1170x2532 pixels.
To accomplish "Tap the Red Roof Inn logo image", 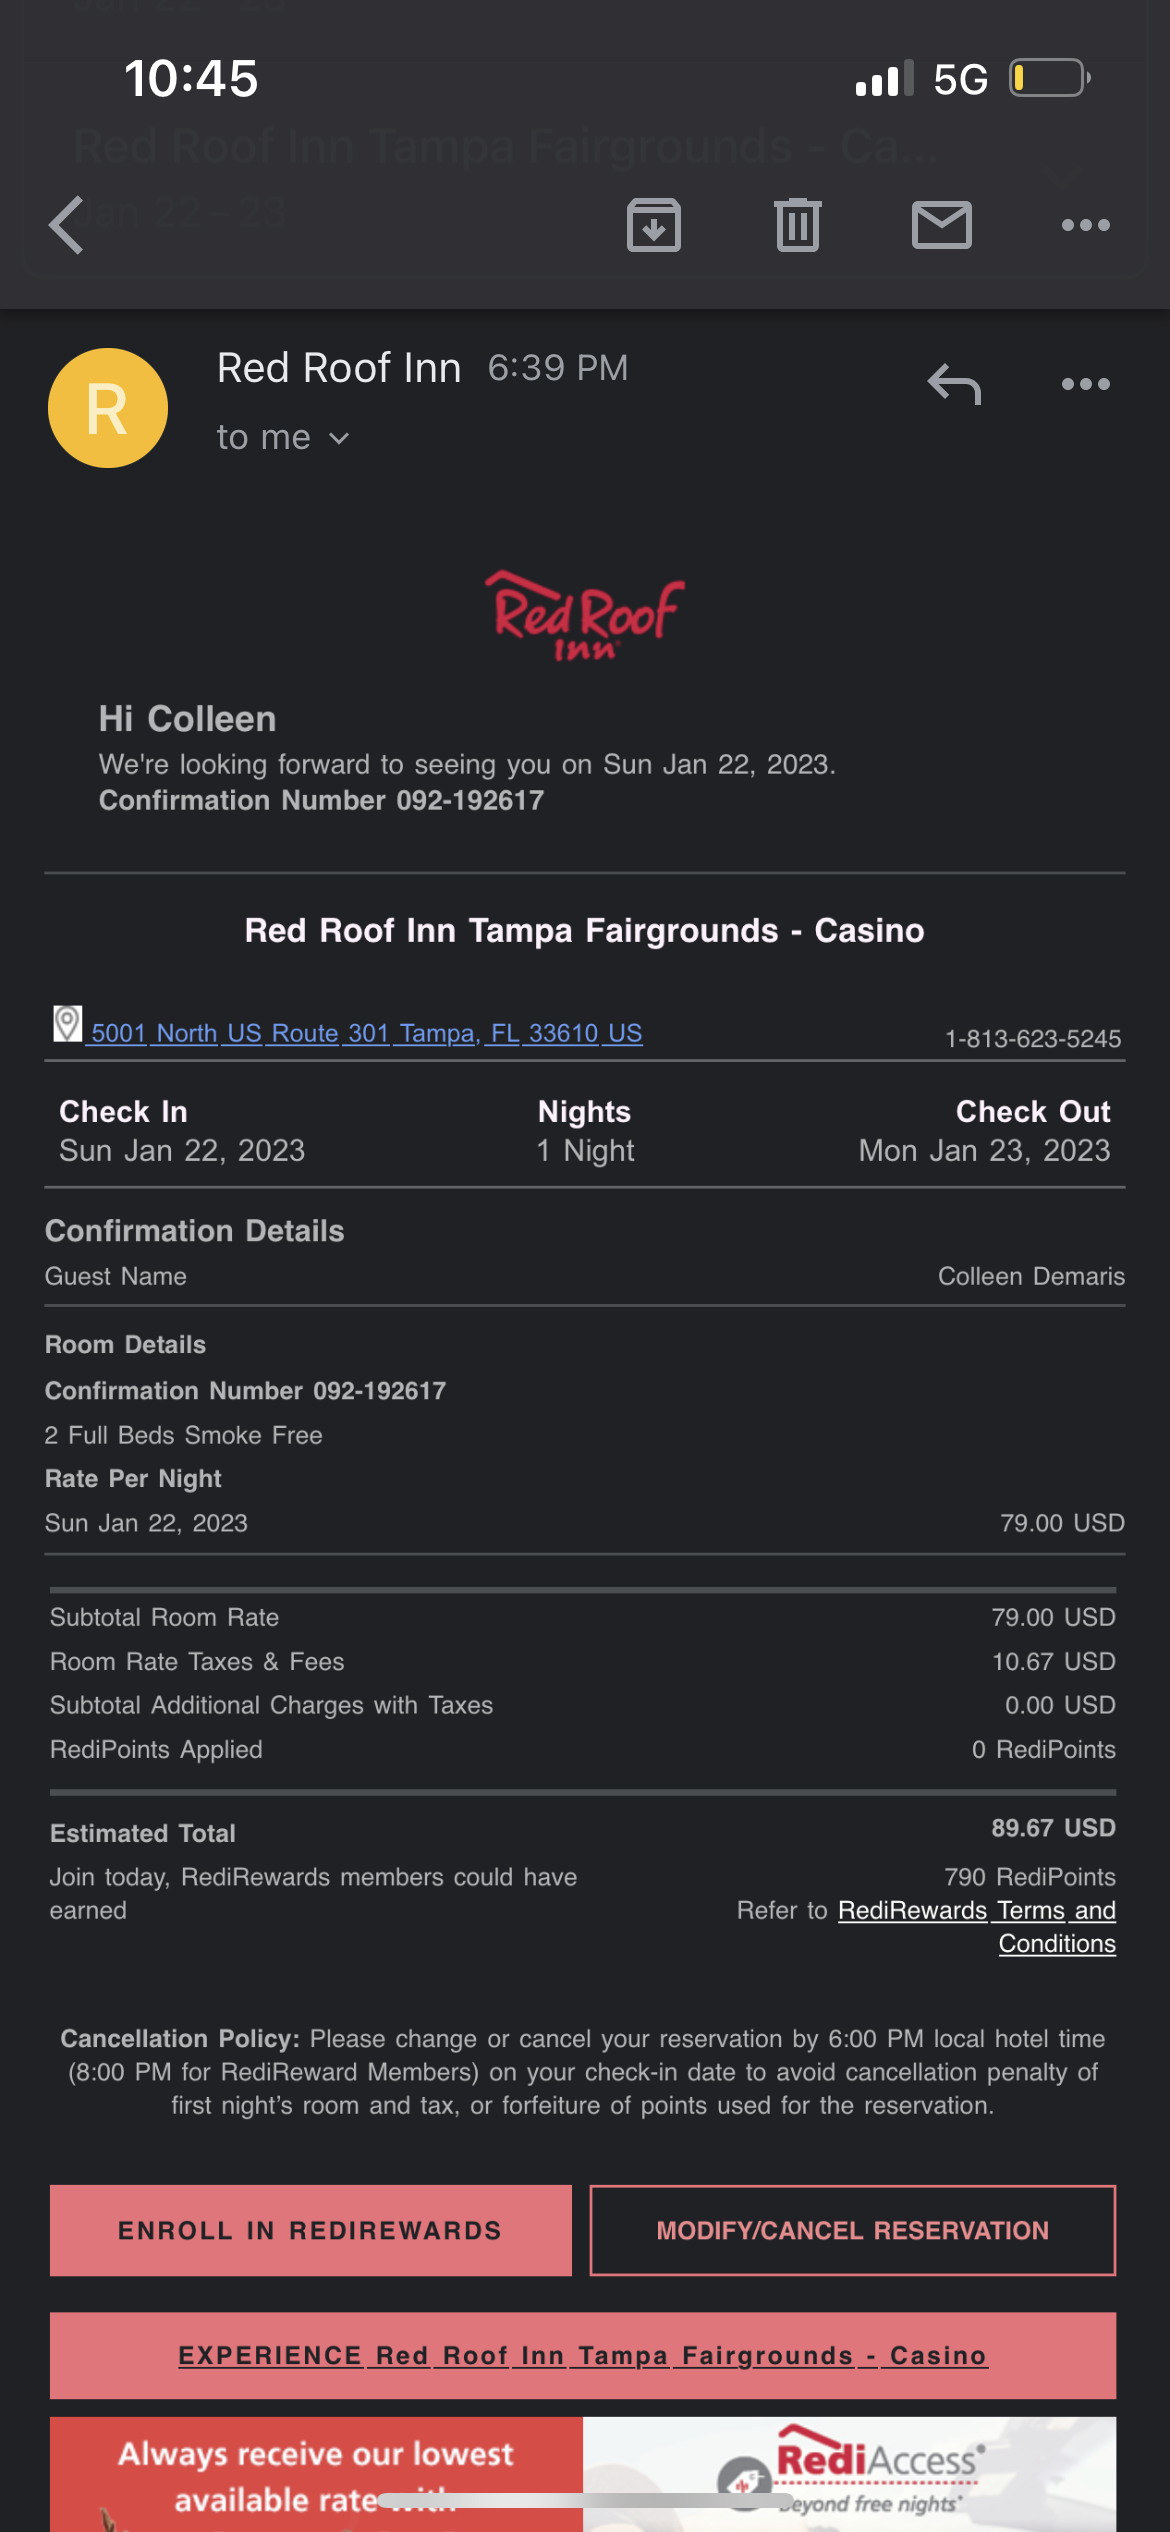I will 585,615.
